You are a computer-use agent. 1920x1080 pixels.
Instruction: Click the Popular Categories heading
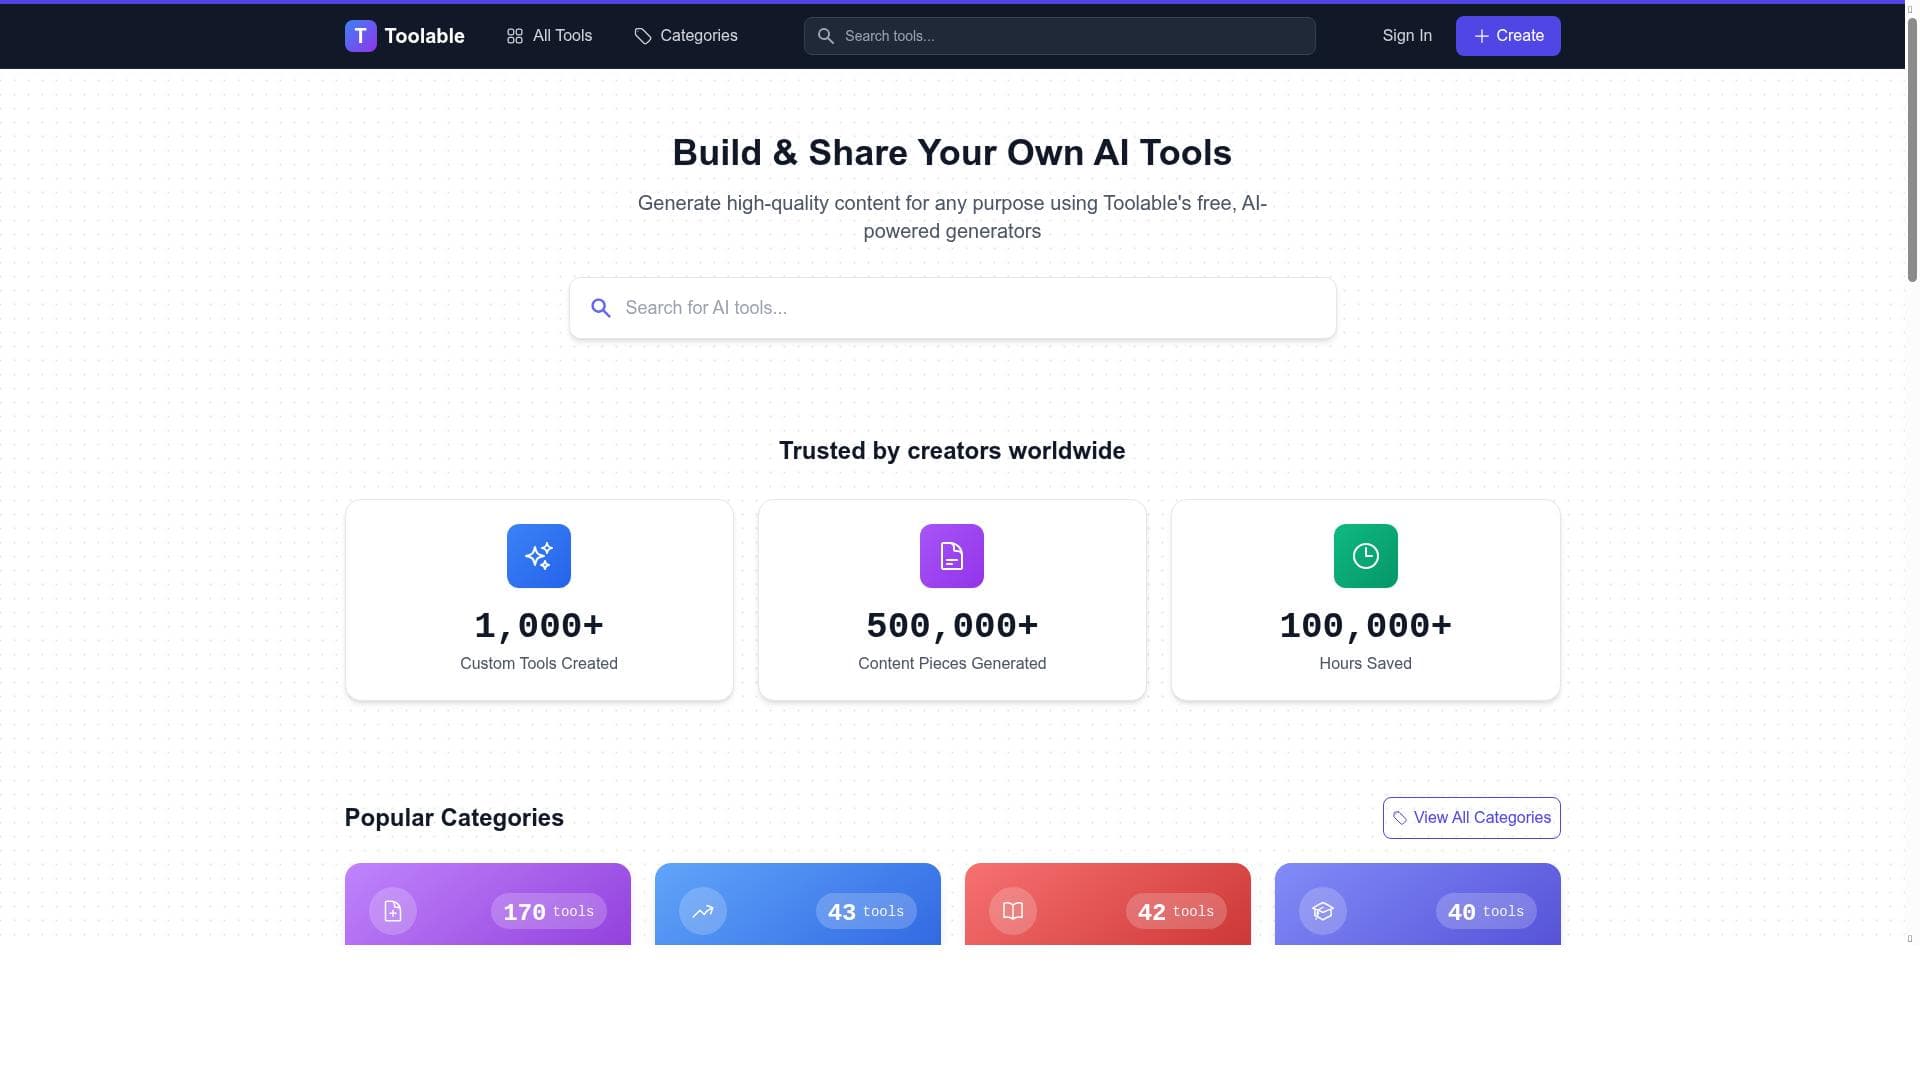click(x=454, y=818)
